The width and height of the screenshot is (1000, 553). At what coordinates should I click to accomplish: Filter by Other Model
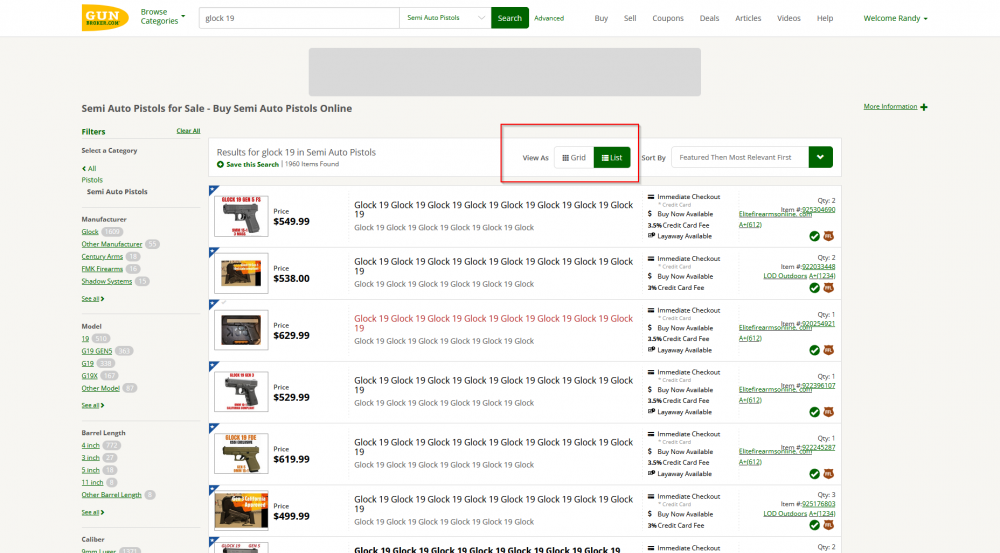point(100,388)
